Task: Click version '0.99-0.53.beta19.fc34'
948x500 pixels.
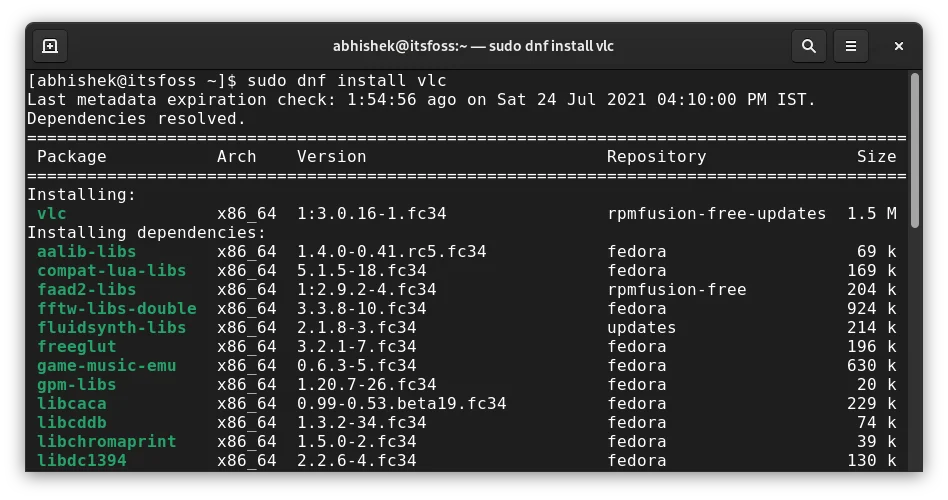Action: pos(401,403)
